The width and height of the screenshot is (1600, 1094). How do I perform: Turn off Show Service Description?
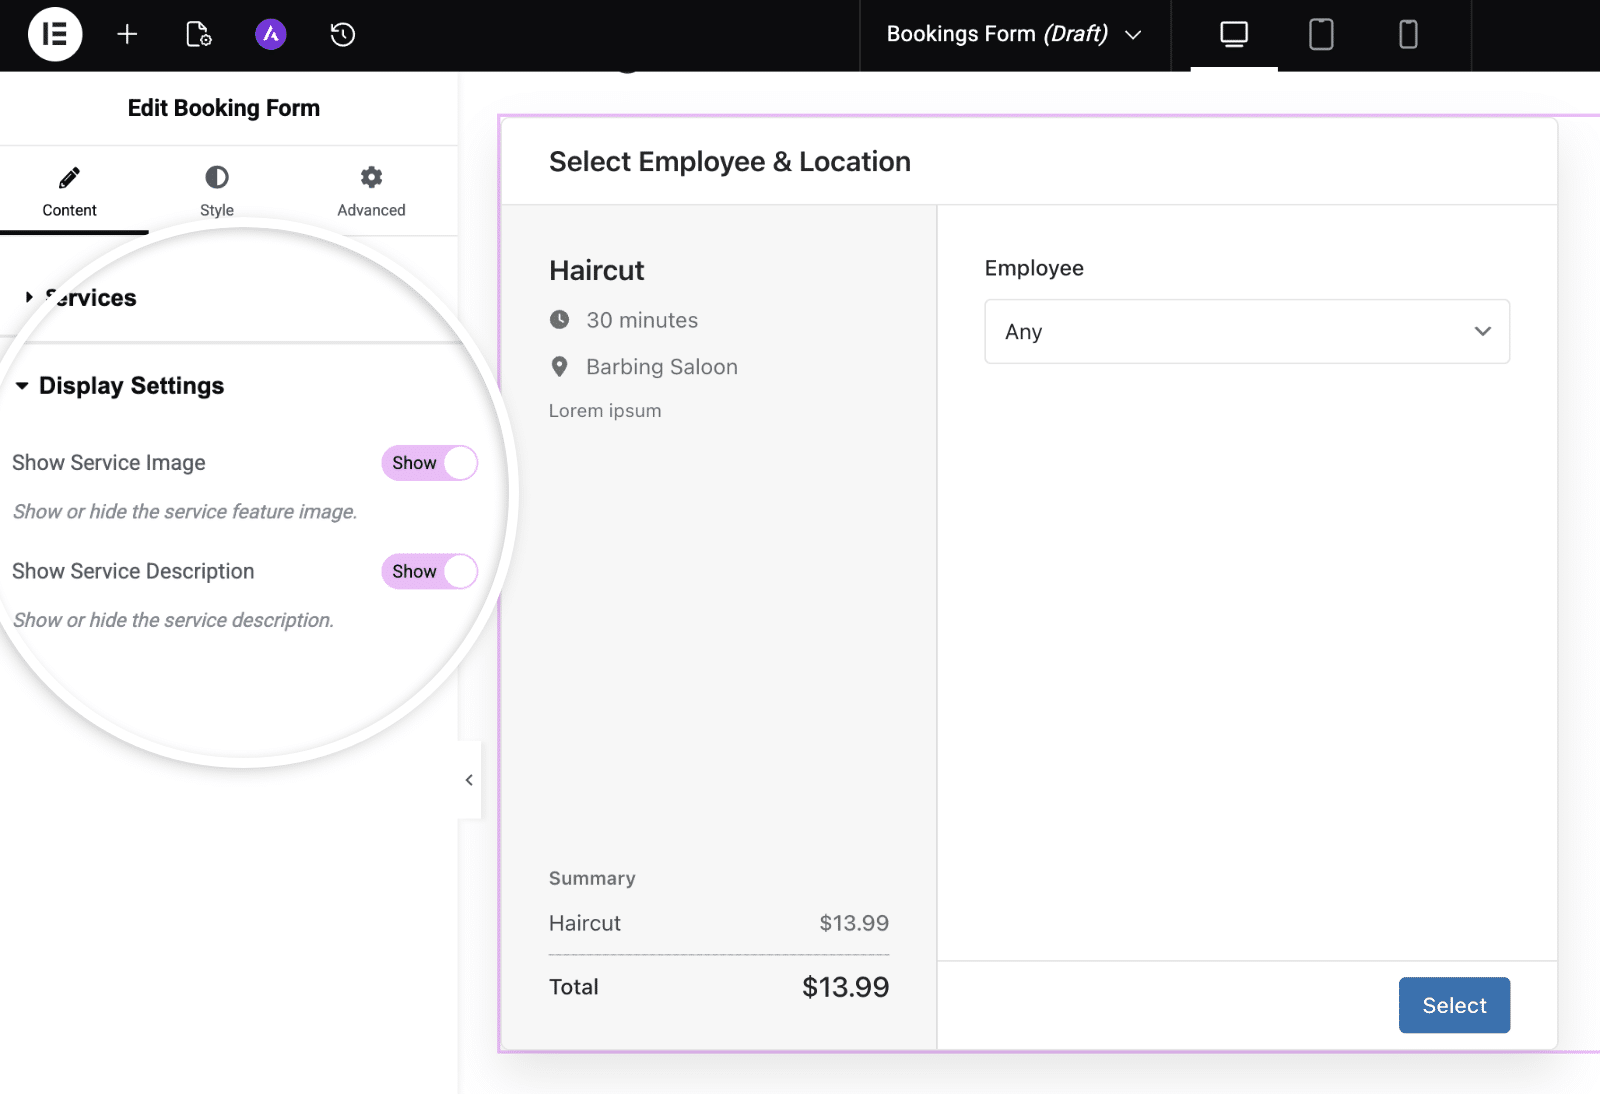pos(429,571)
